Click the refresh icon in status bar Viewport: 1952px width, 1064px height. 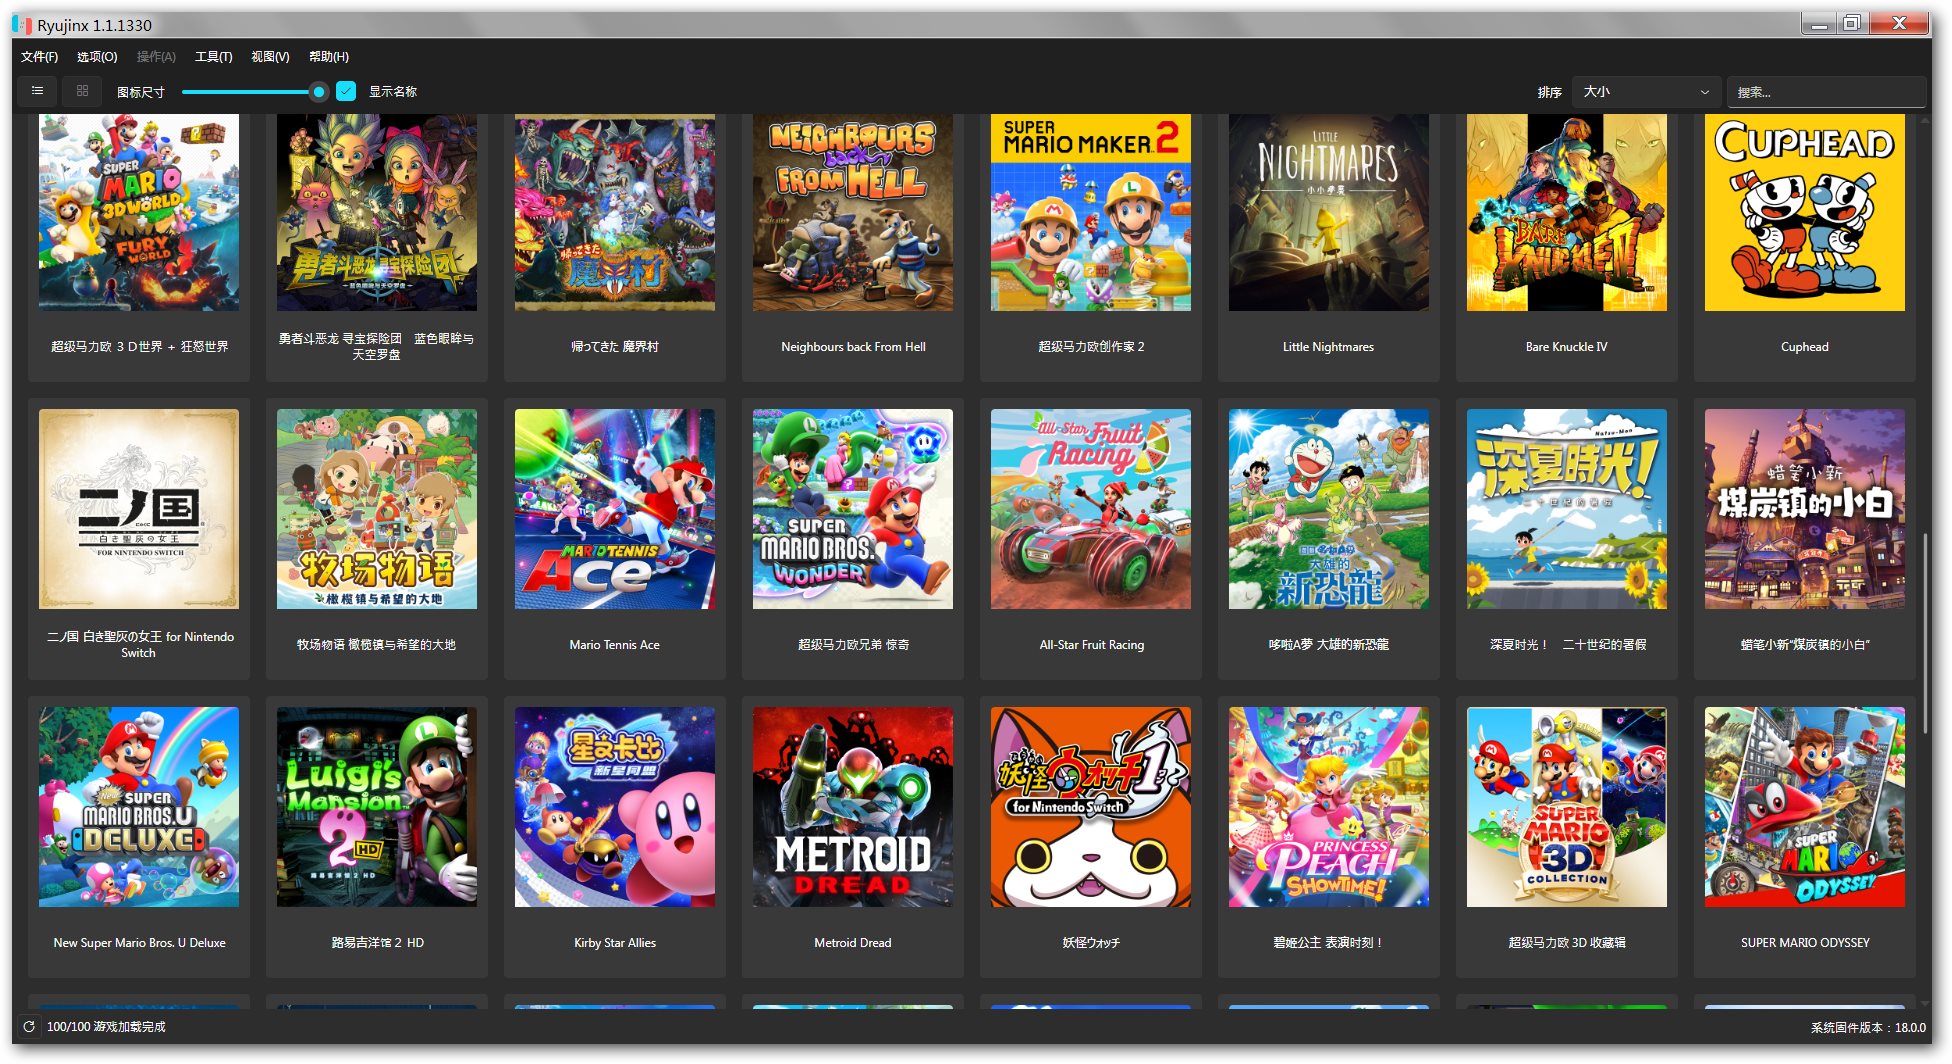click(29, 1027)
